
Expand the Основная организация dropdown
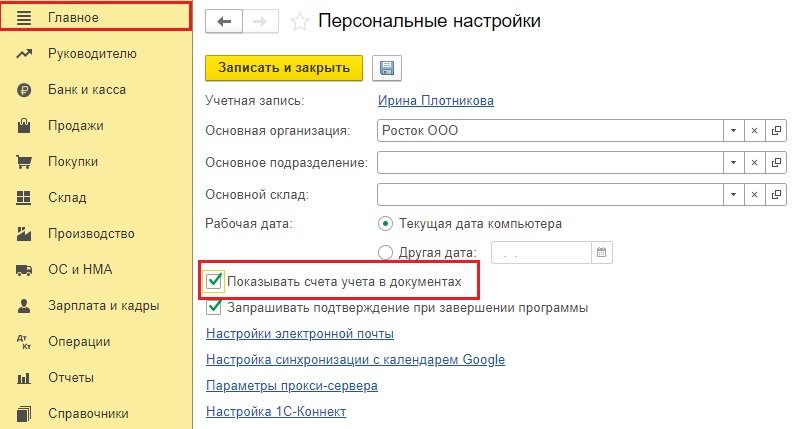coord(733,131)
